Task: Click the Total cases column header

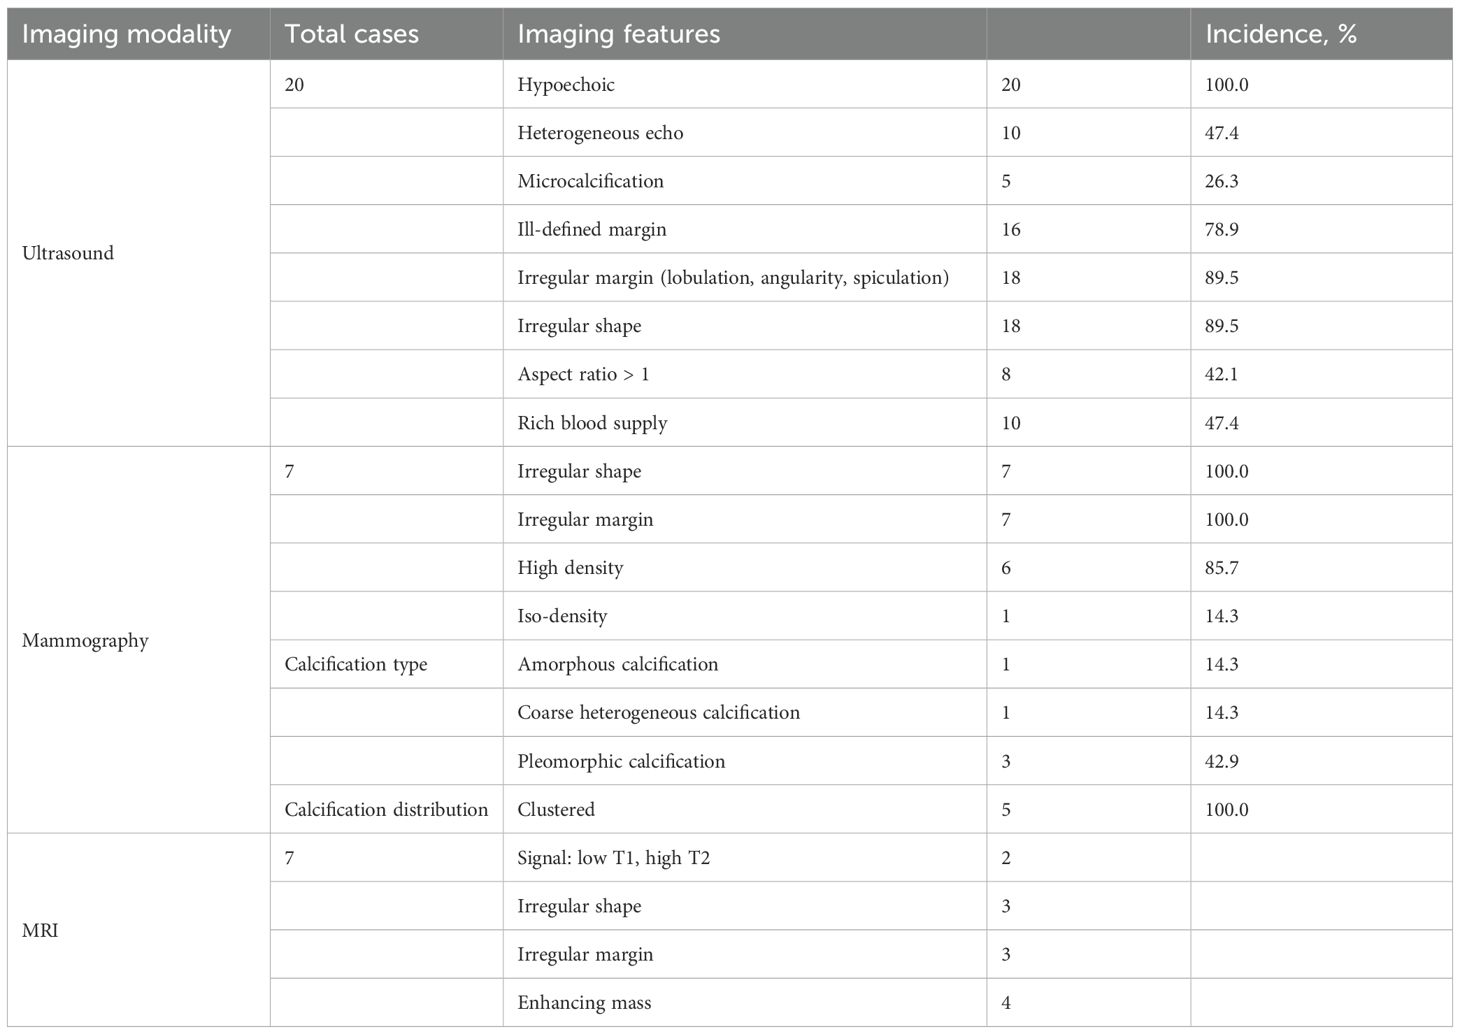Action: click(351, 34)
